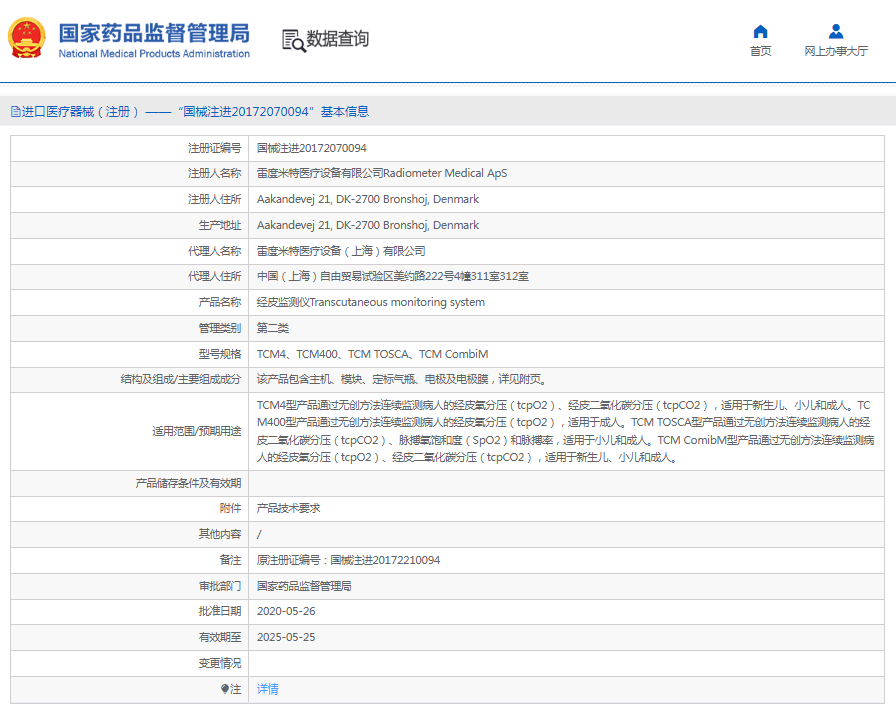Click the TCM4、TCM400 model specification cell
This screenshot has height=711, width=896.
372,354
